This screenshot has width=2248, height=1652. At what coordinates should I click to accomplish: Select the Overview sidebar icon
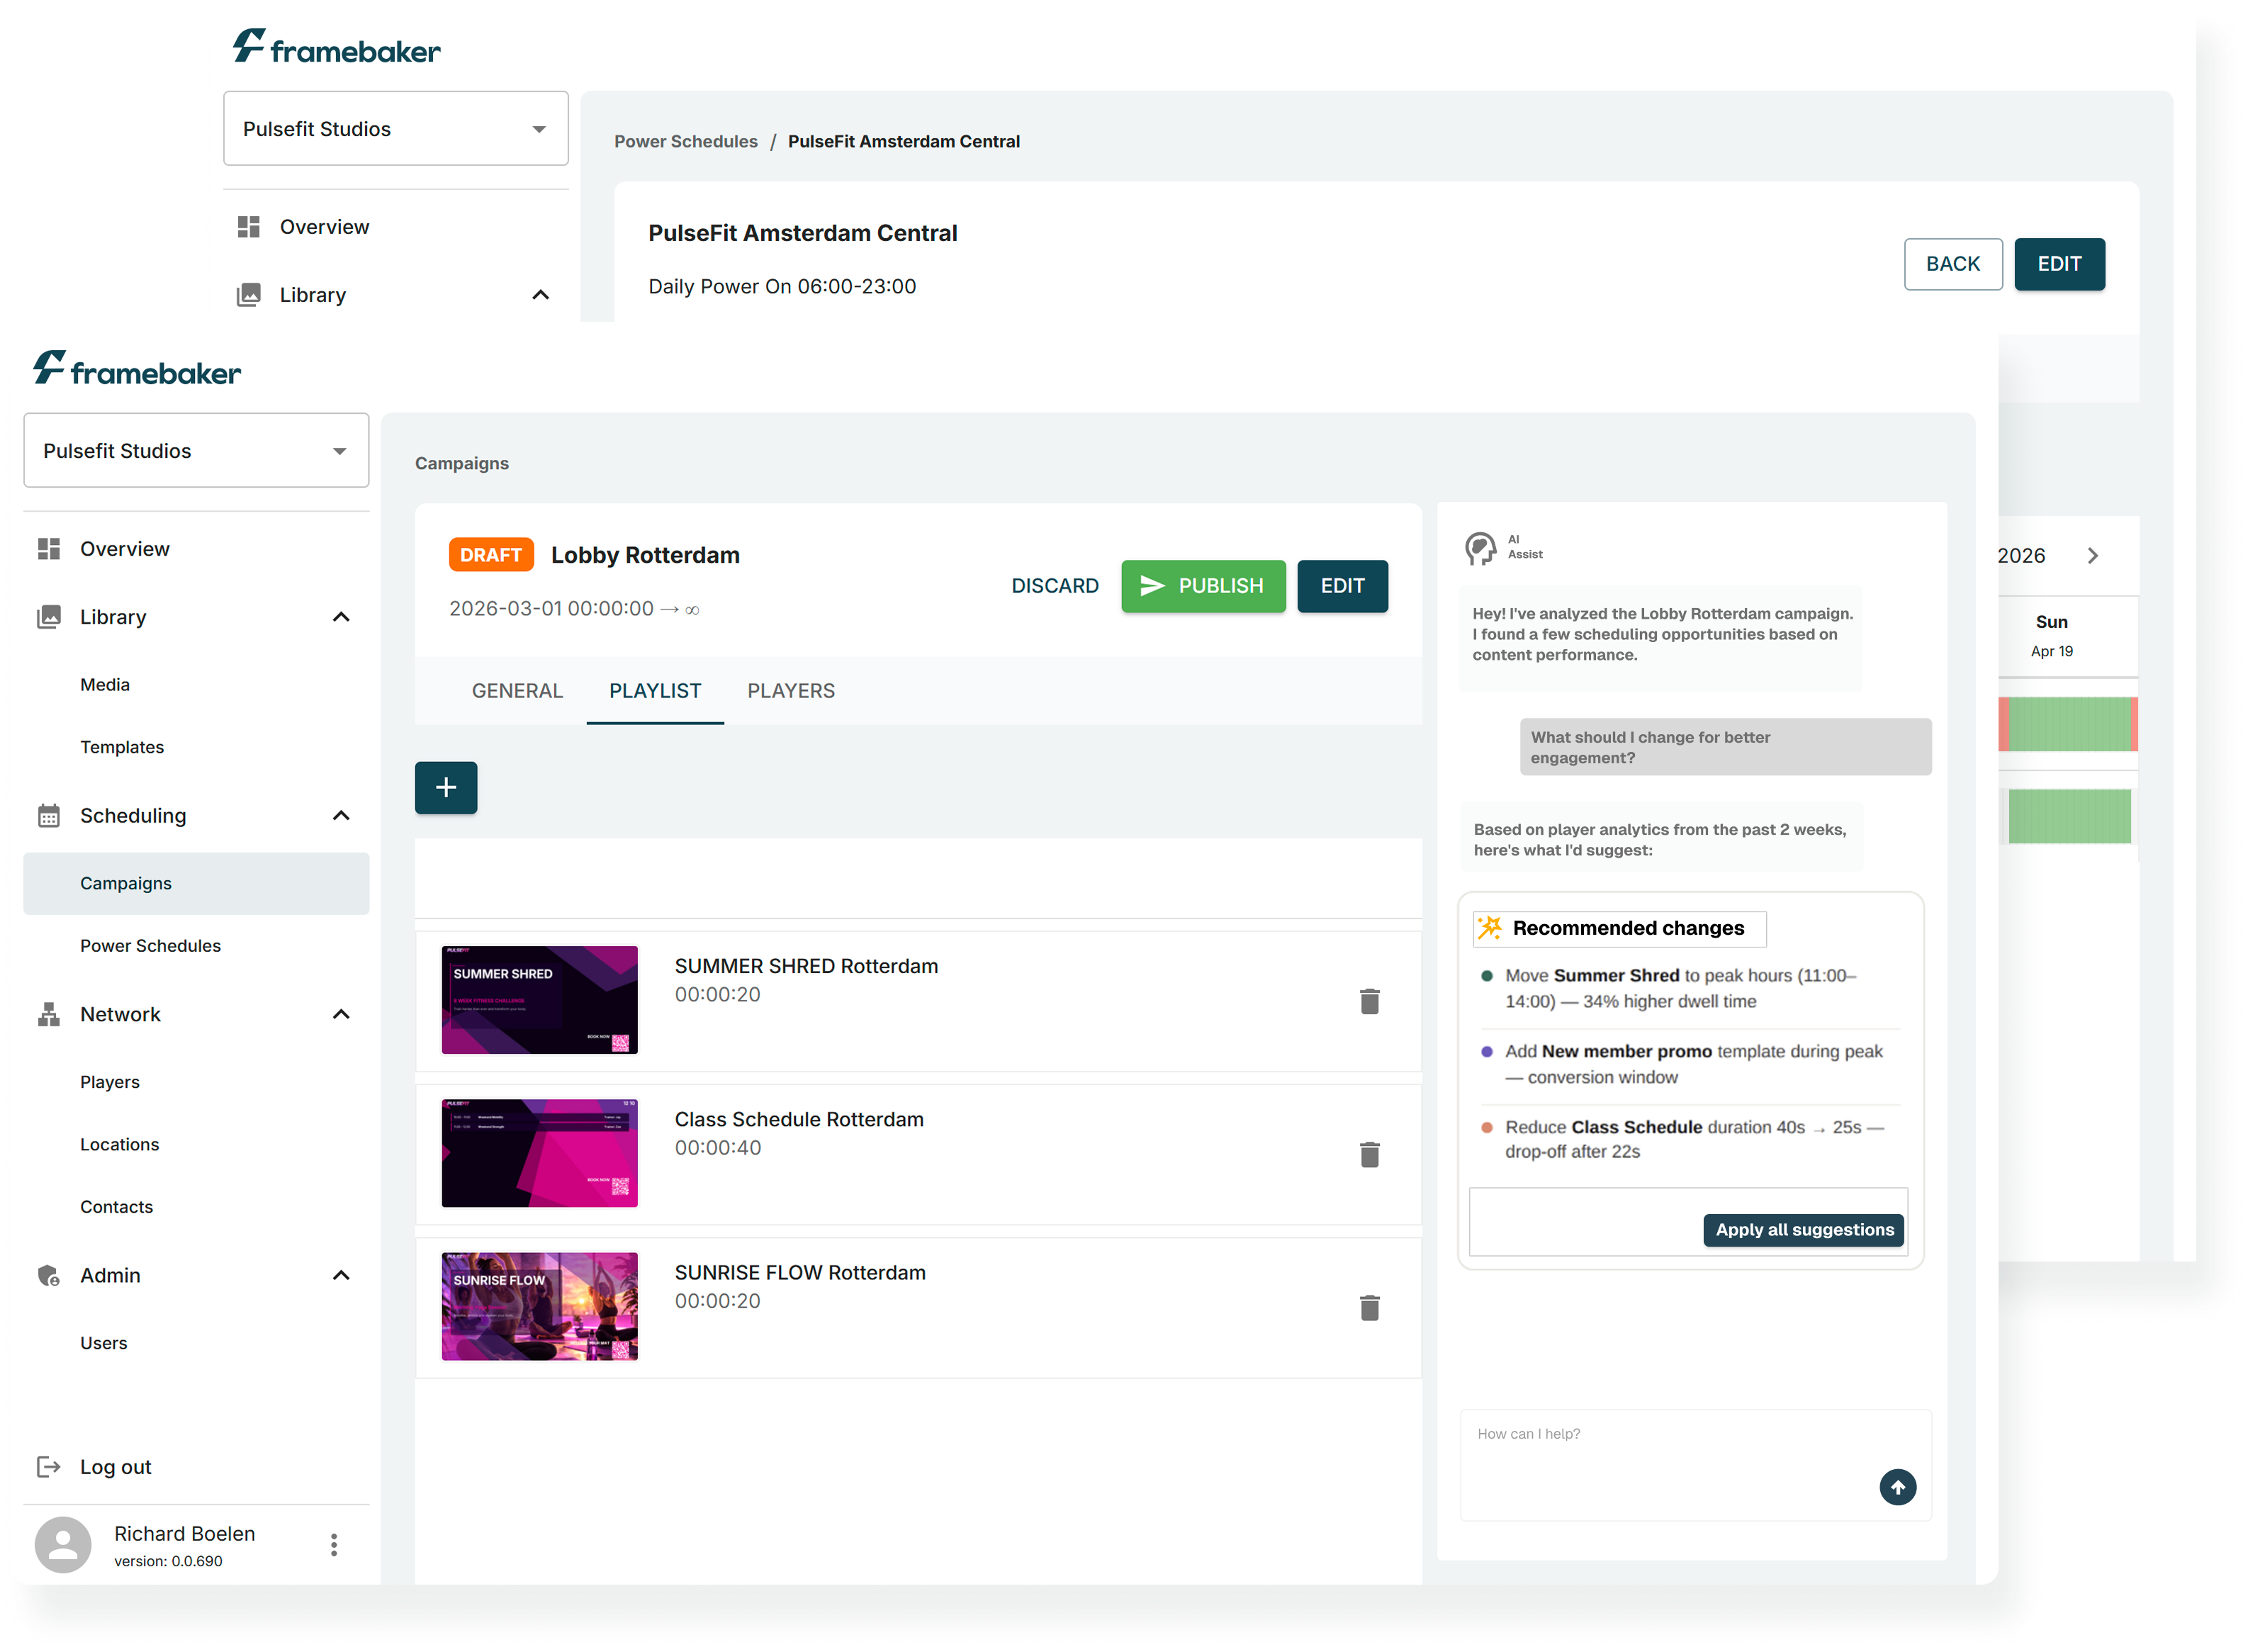[47, 548]
